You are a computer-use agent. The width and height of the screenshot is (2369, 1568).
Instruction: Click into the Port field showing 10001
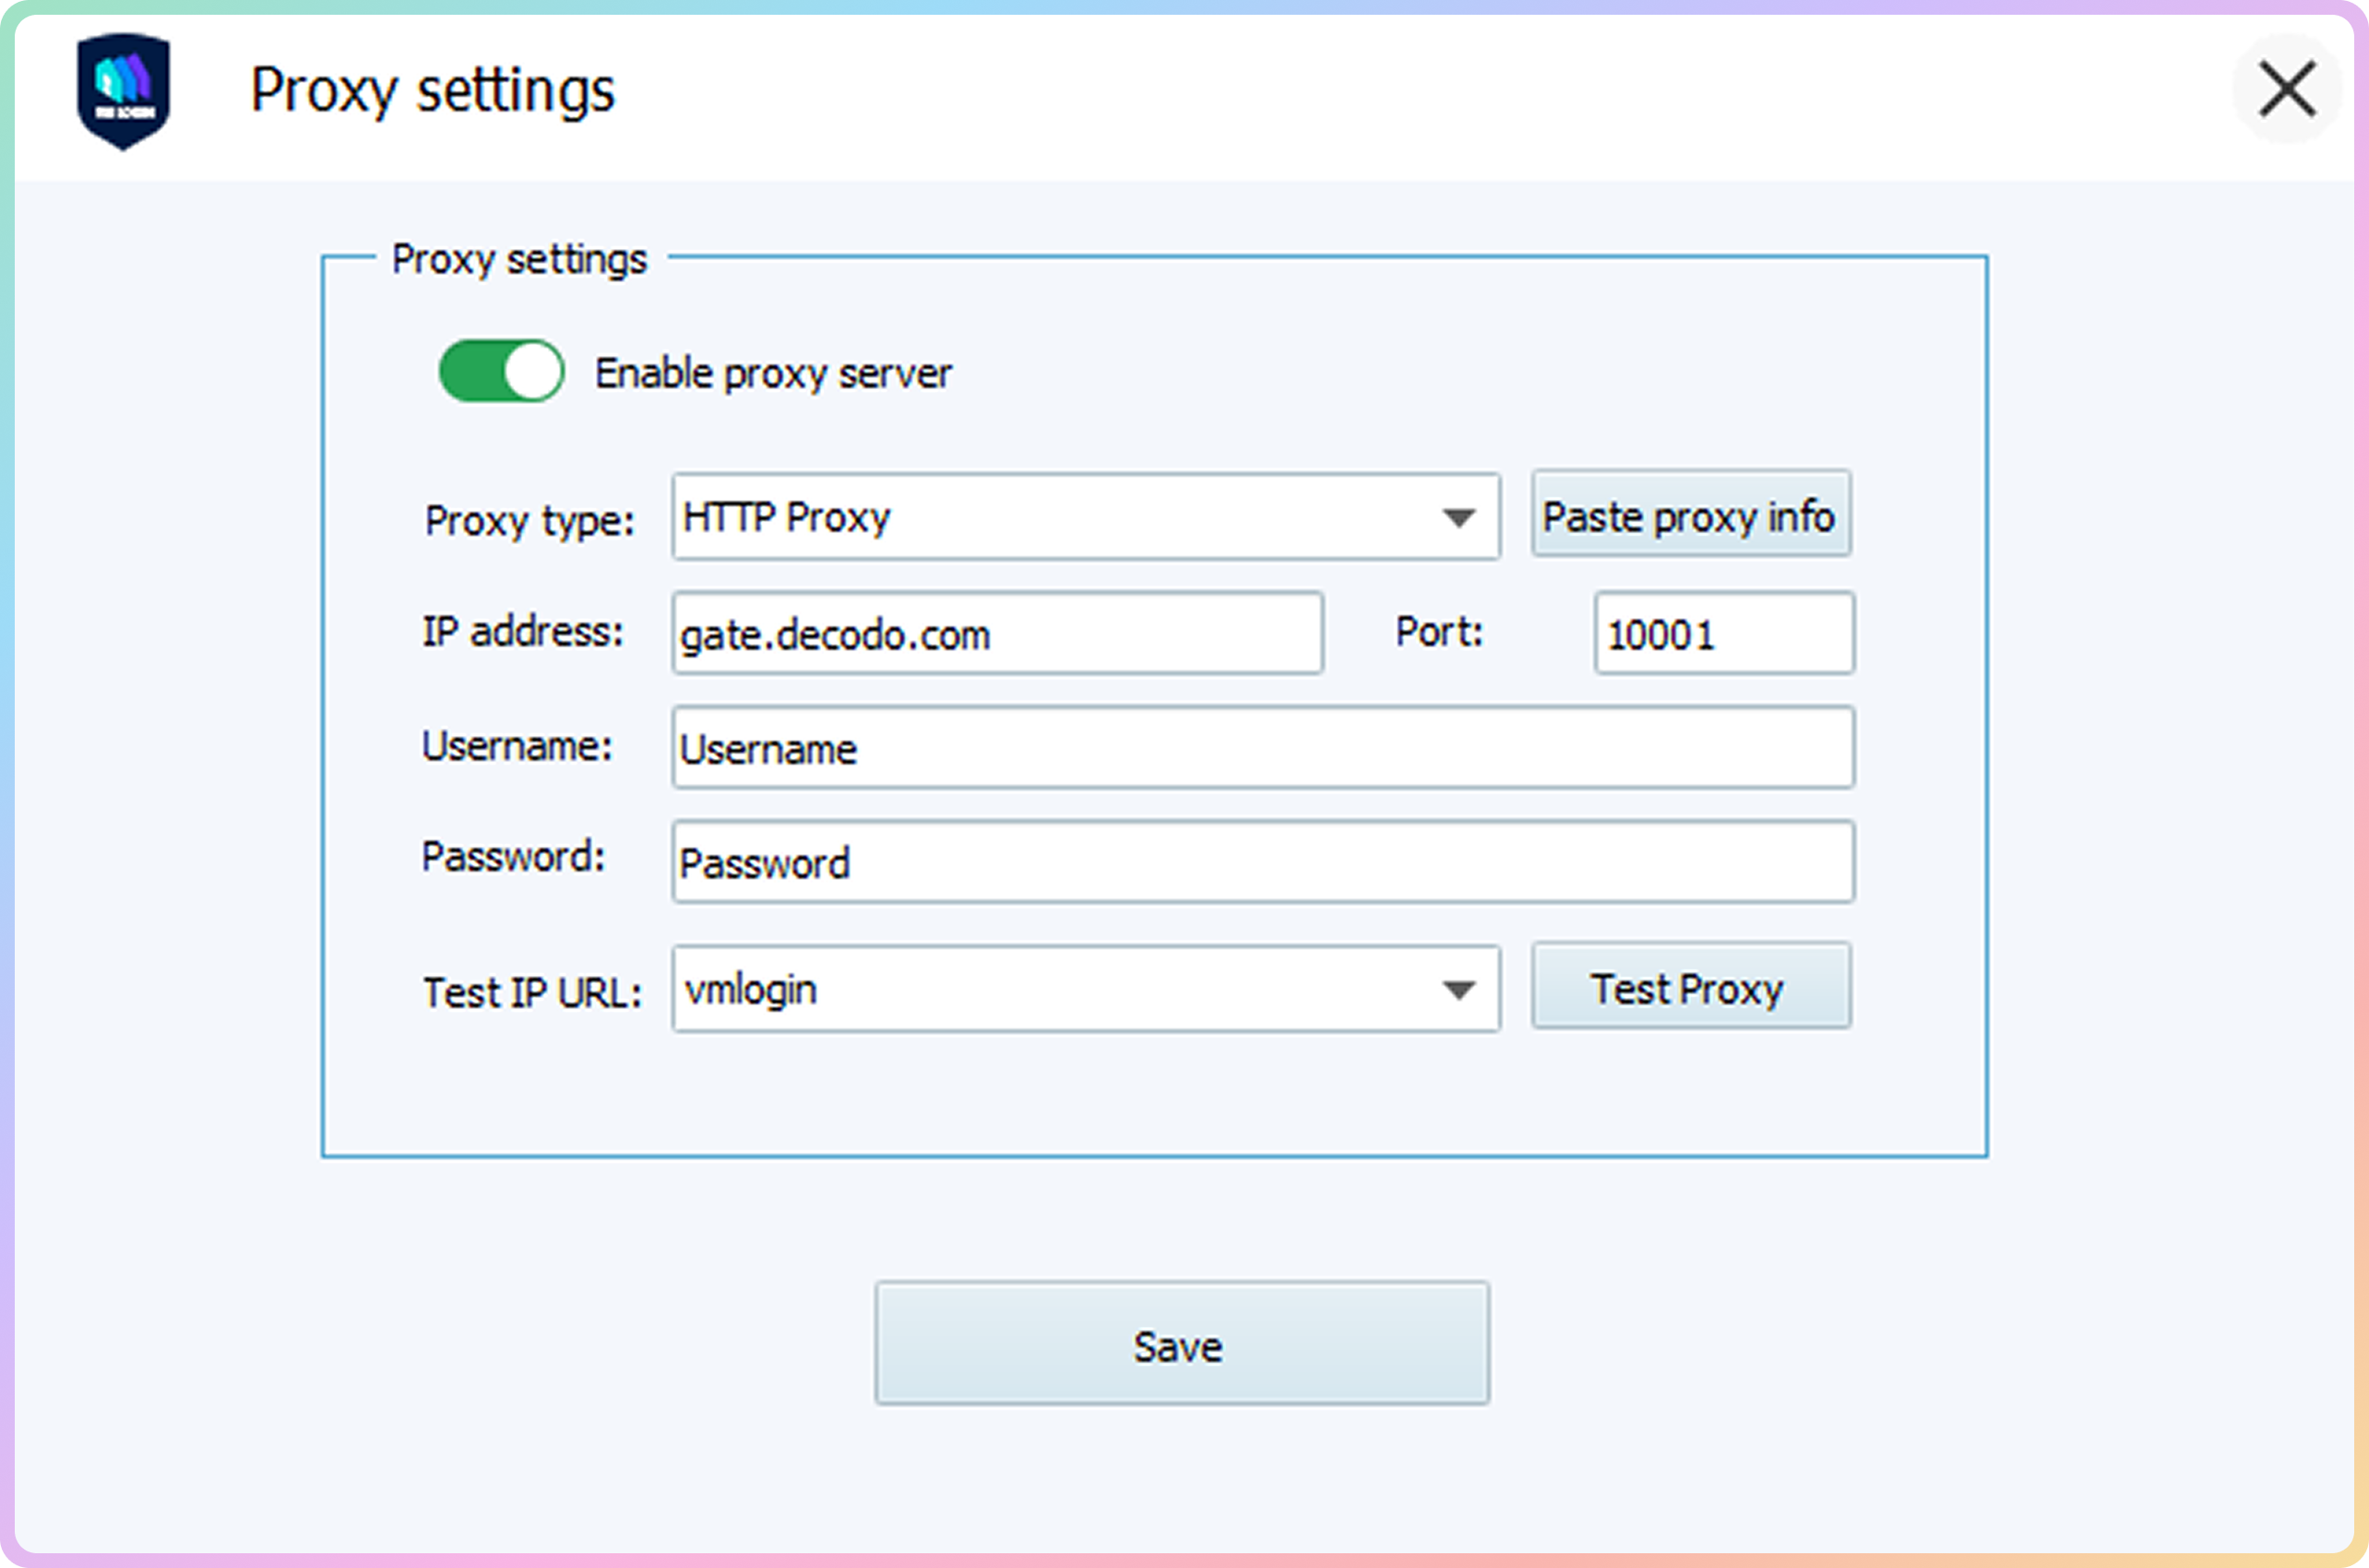[1723, 633]
